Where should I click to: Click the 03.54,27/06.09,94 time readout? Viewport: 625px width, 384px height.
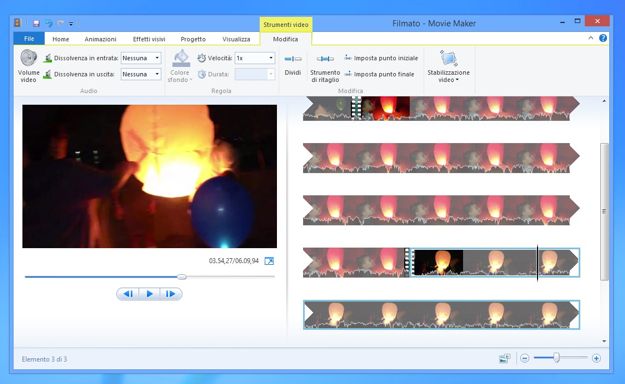point(234,261)
